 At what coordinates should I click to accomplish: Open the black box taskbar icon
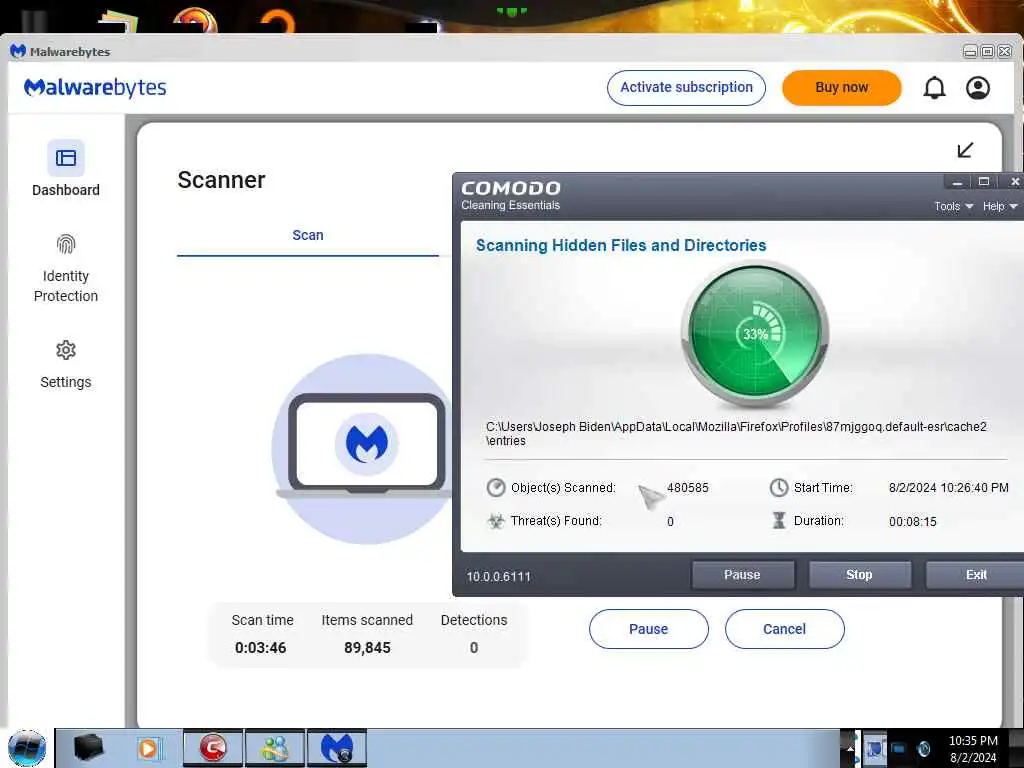click(89, 748)
